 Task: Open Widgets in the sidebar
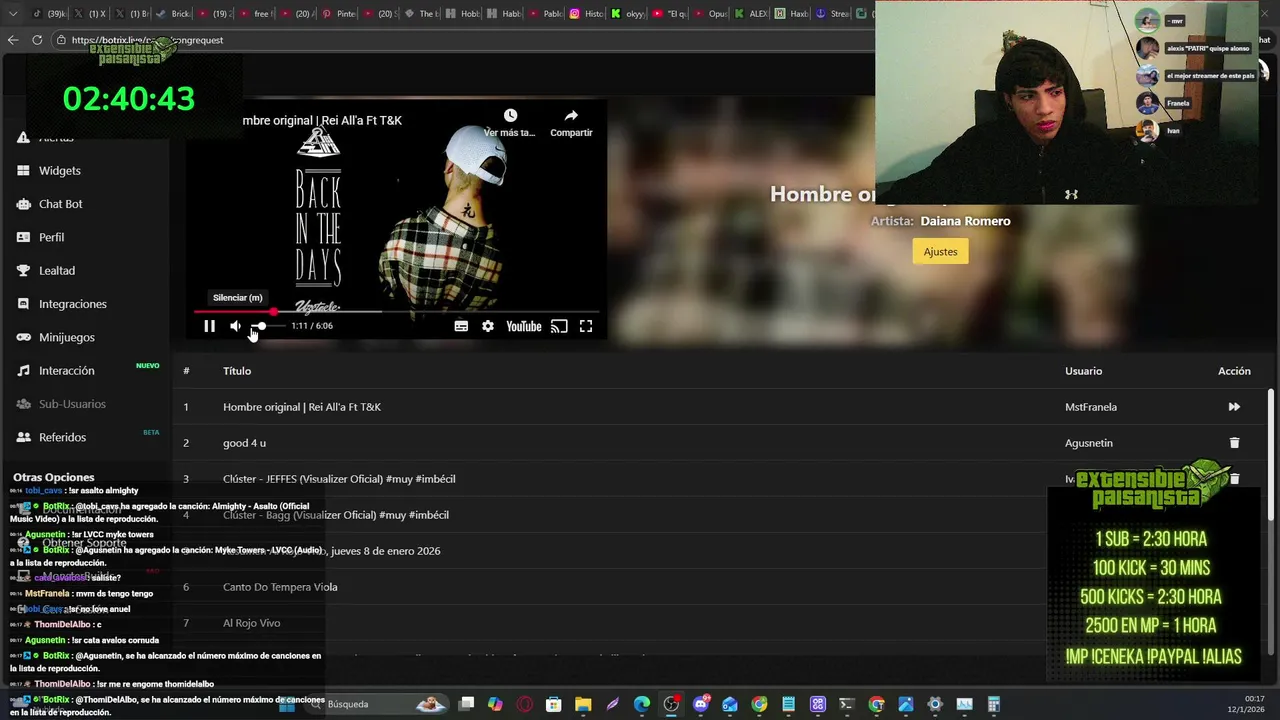coord(60,171)
